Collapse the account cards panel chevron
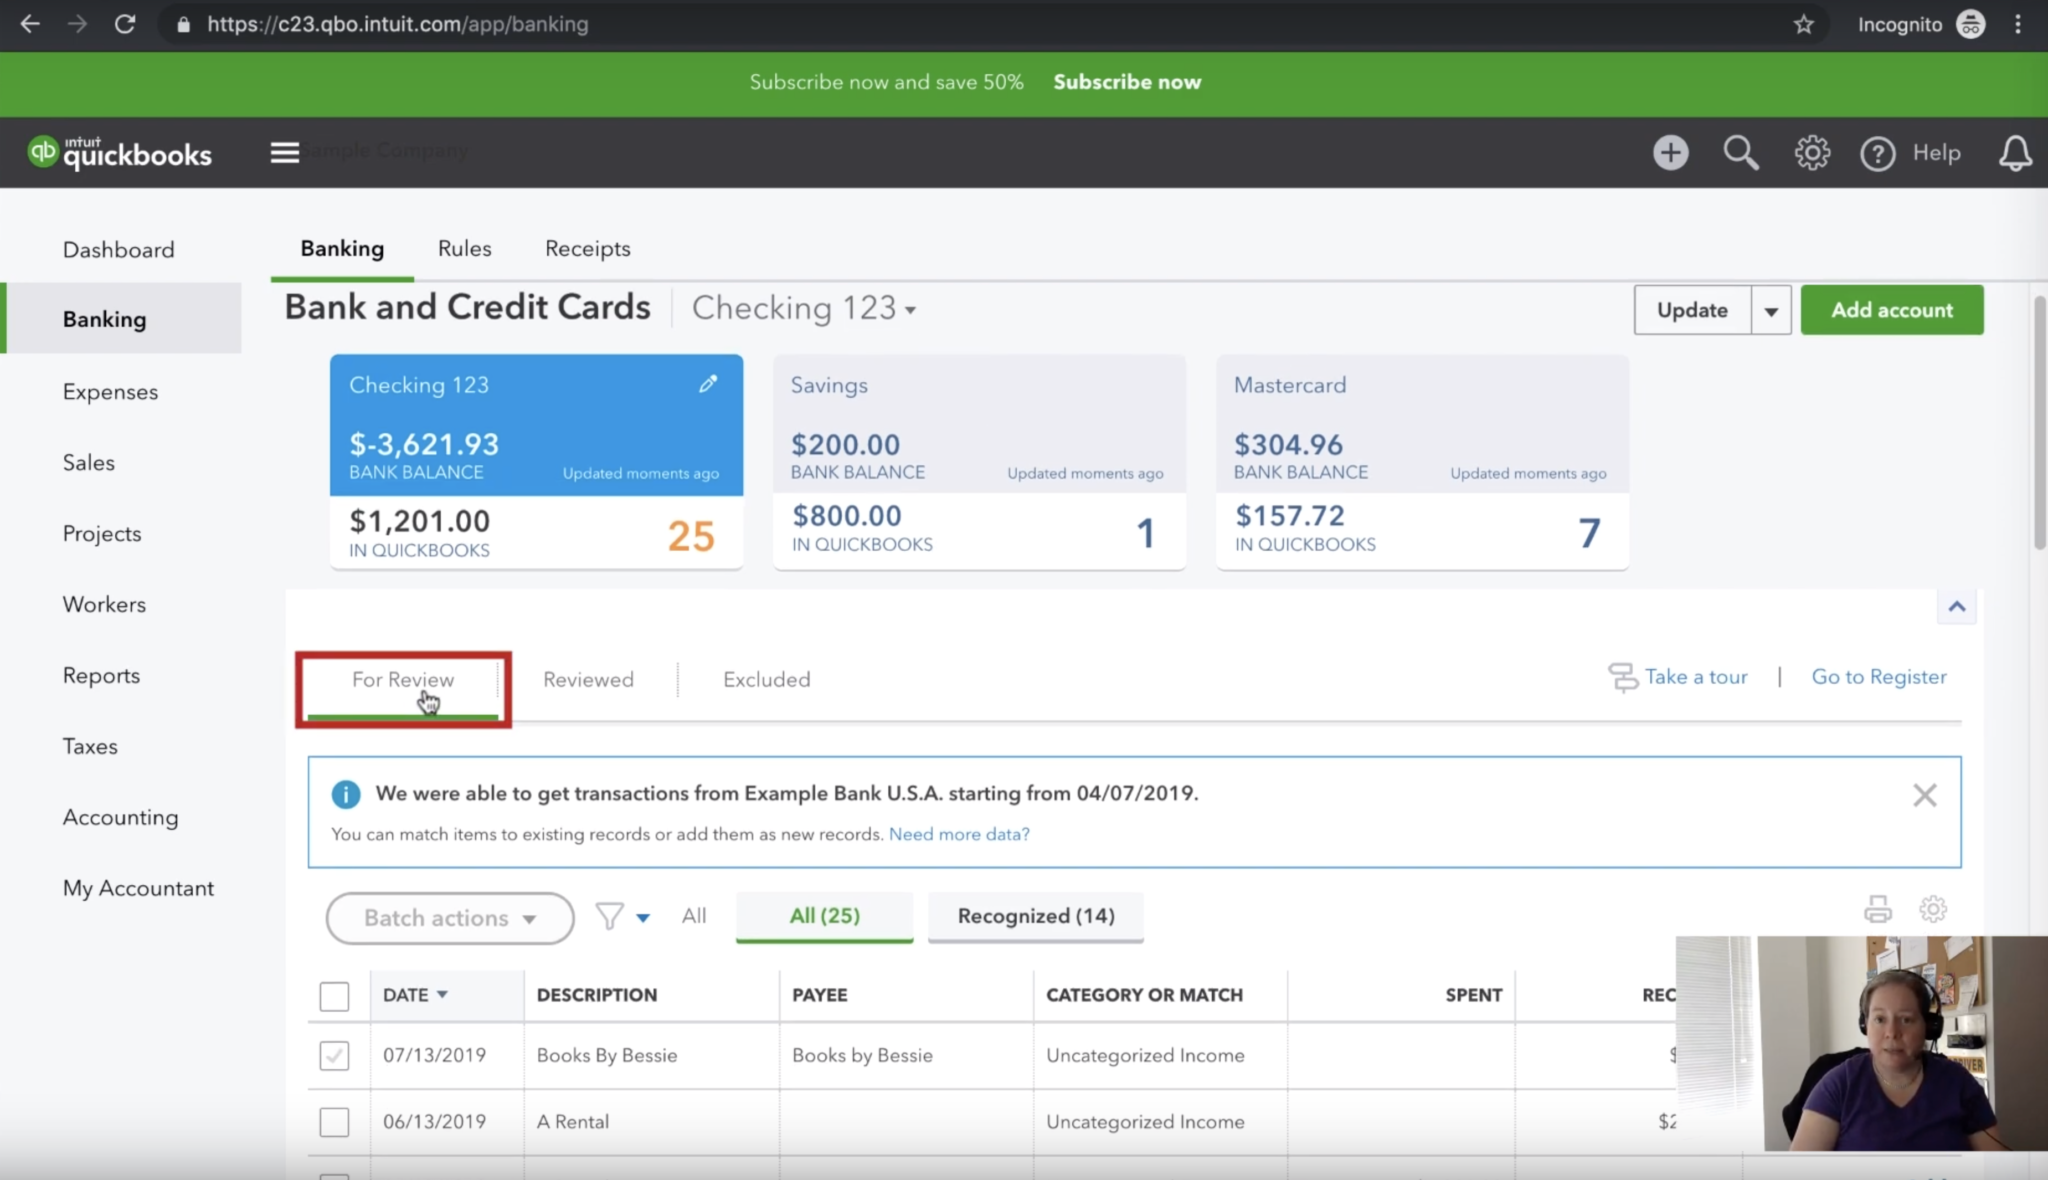Screen dimensions: 2048x1180 click(1956, 606)
